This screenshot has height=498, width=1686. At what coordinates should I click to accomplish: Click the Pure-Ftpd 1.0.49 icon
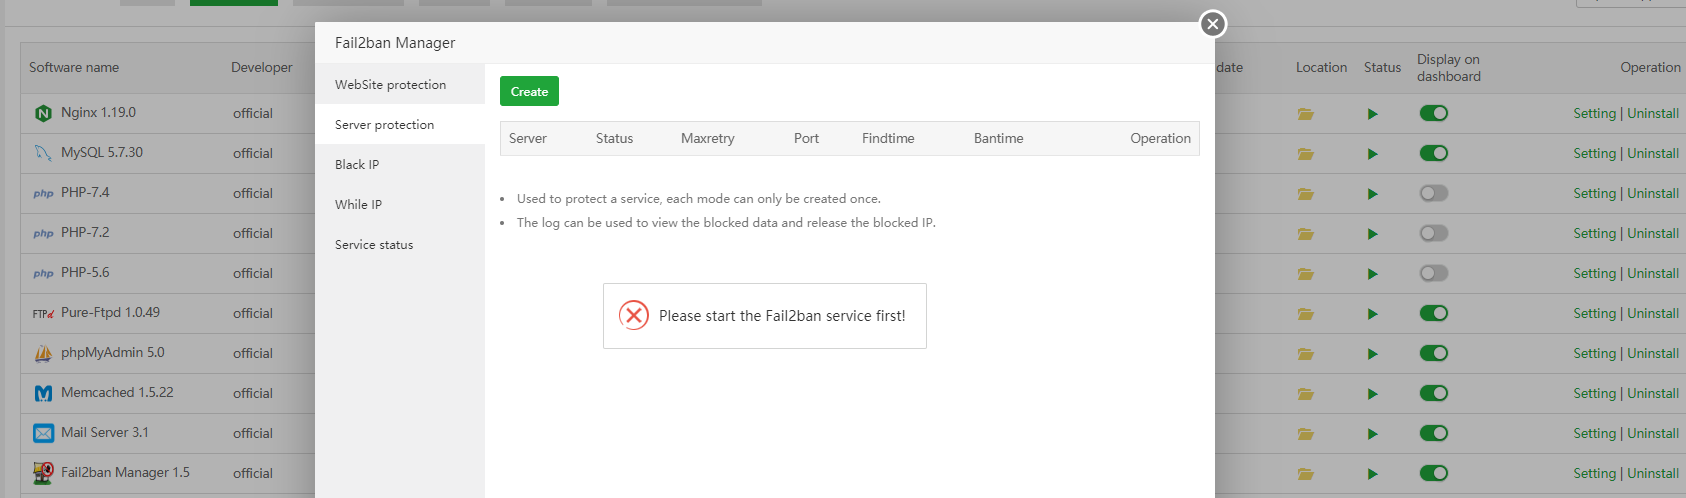tap(43, 313)
